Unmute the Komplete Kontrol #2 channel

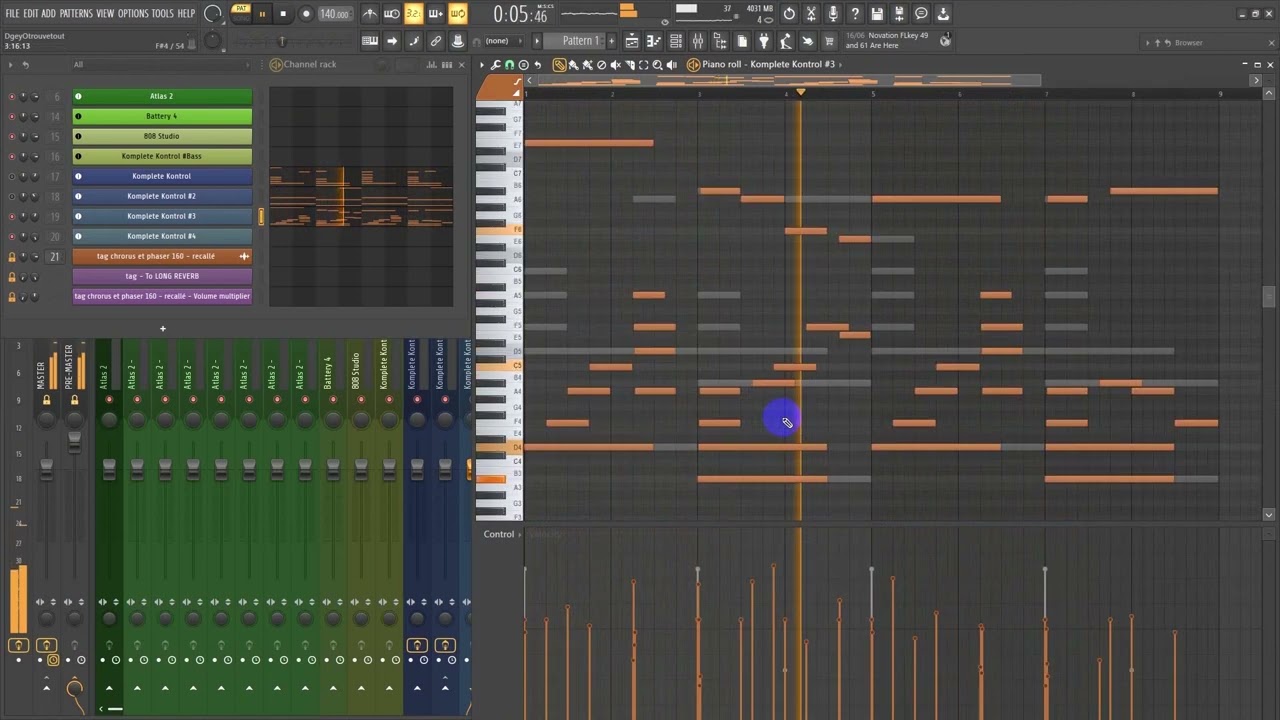coord(12,196)
